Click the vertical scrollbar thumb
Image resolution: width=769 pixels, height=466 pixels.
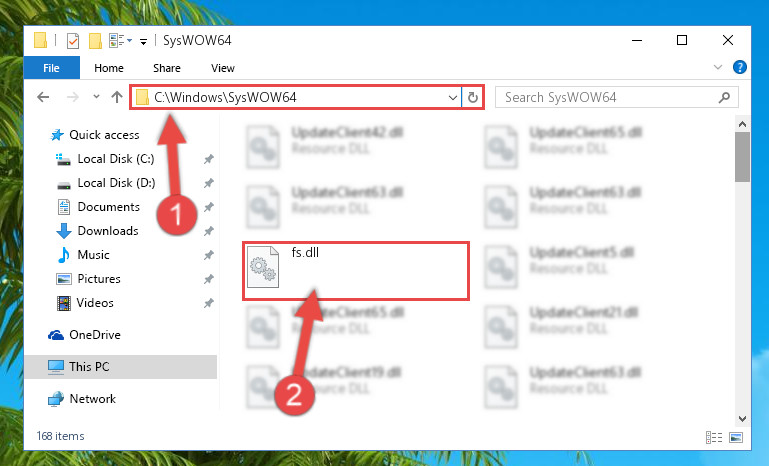tap(742, 157)
